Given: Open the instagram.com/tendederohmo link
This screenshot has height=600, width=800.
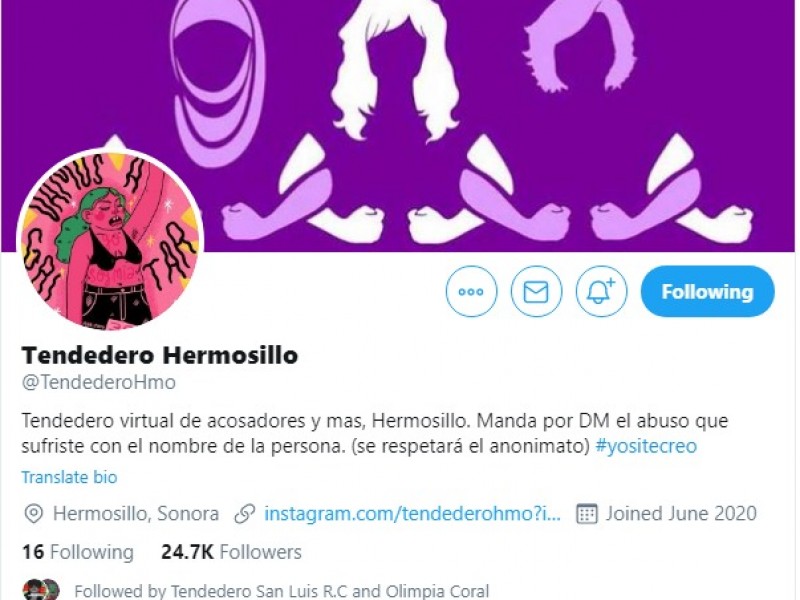Looking at the screenshot, I should click(x=412, y=513).
